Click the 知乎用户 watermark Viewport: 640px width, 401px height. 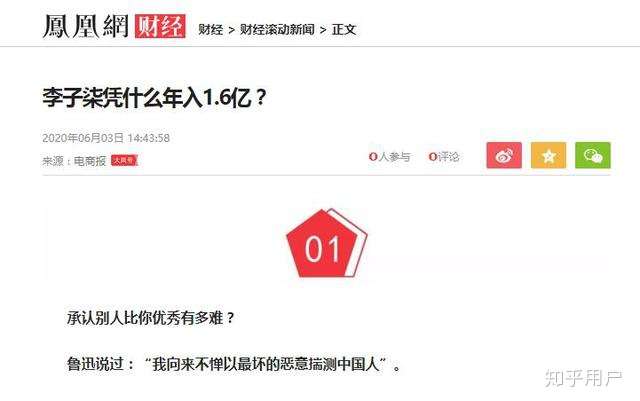tap(584, 378)
